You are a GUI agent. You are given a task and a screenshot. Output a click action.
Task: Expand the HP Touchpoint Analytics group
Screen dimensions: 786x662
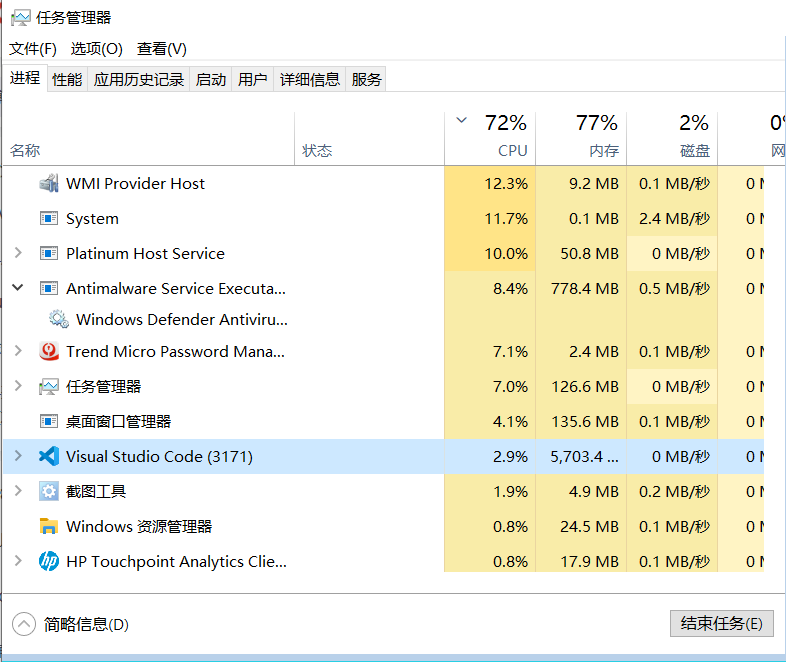(x=18, y=560)
